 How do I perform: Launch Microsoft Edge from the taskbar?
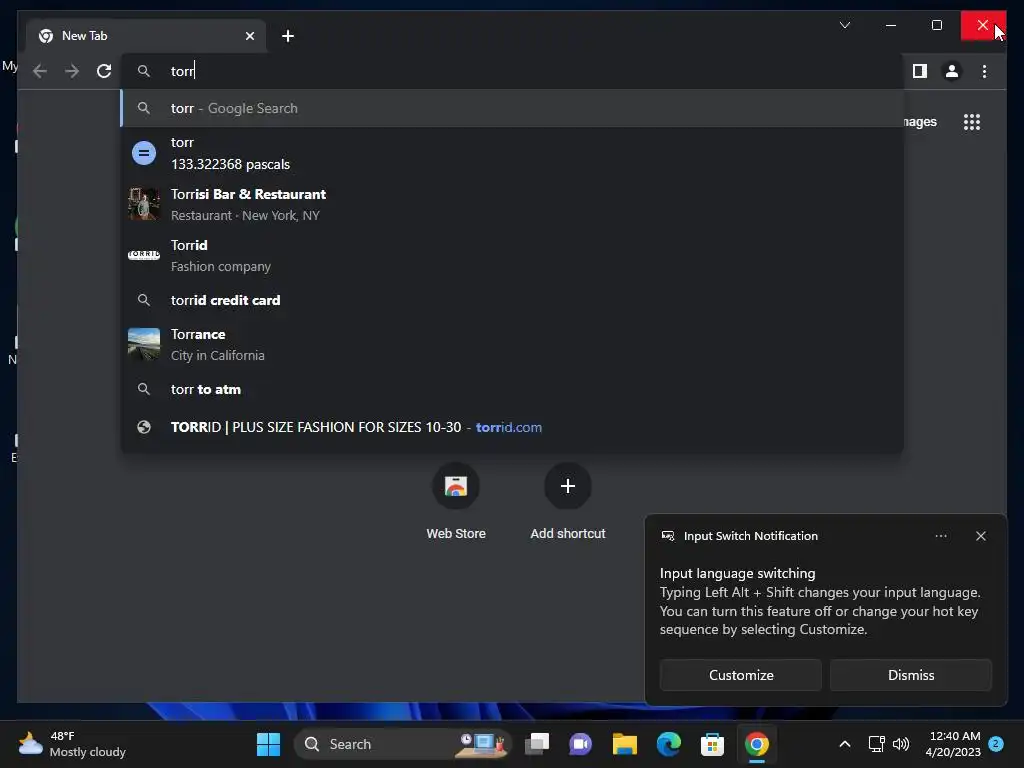pyautogui.click(x=668, y=744)
